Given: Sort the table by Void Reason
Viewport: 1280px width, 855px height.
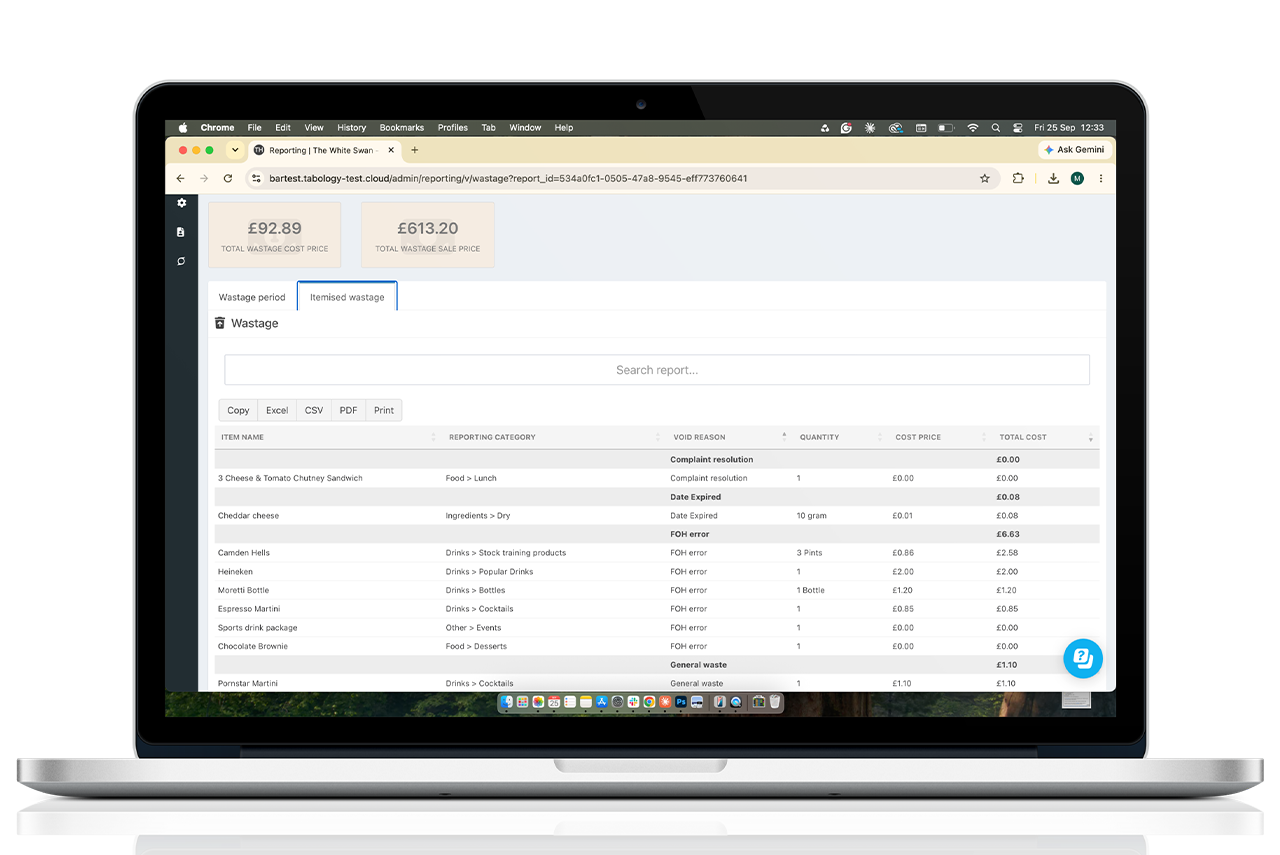Looking at the screenshot, I should tap(729, 437).
